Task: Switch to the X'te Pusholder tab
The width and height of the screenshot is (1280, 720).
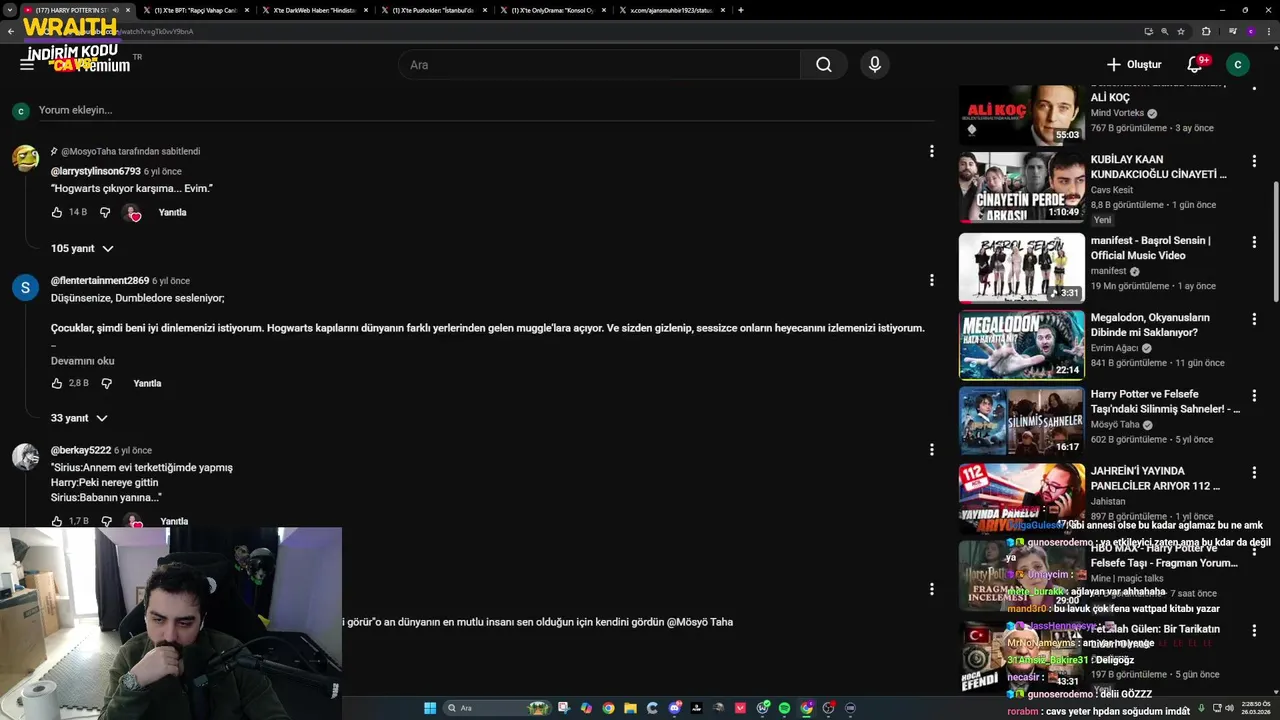Action: point(433,10)
